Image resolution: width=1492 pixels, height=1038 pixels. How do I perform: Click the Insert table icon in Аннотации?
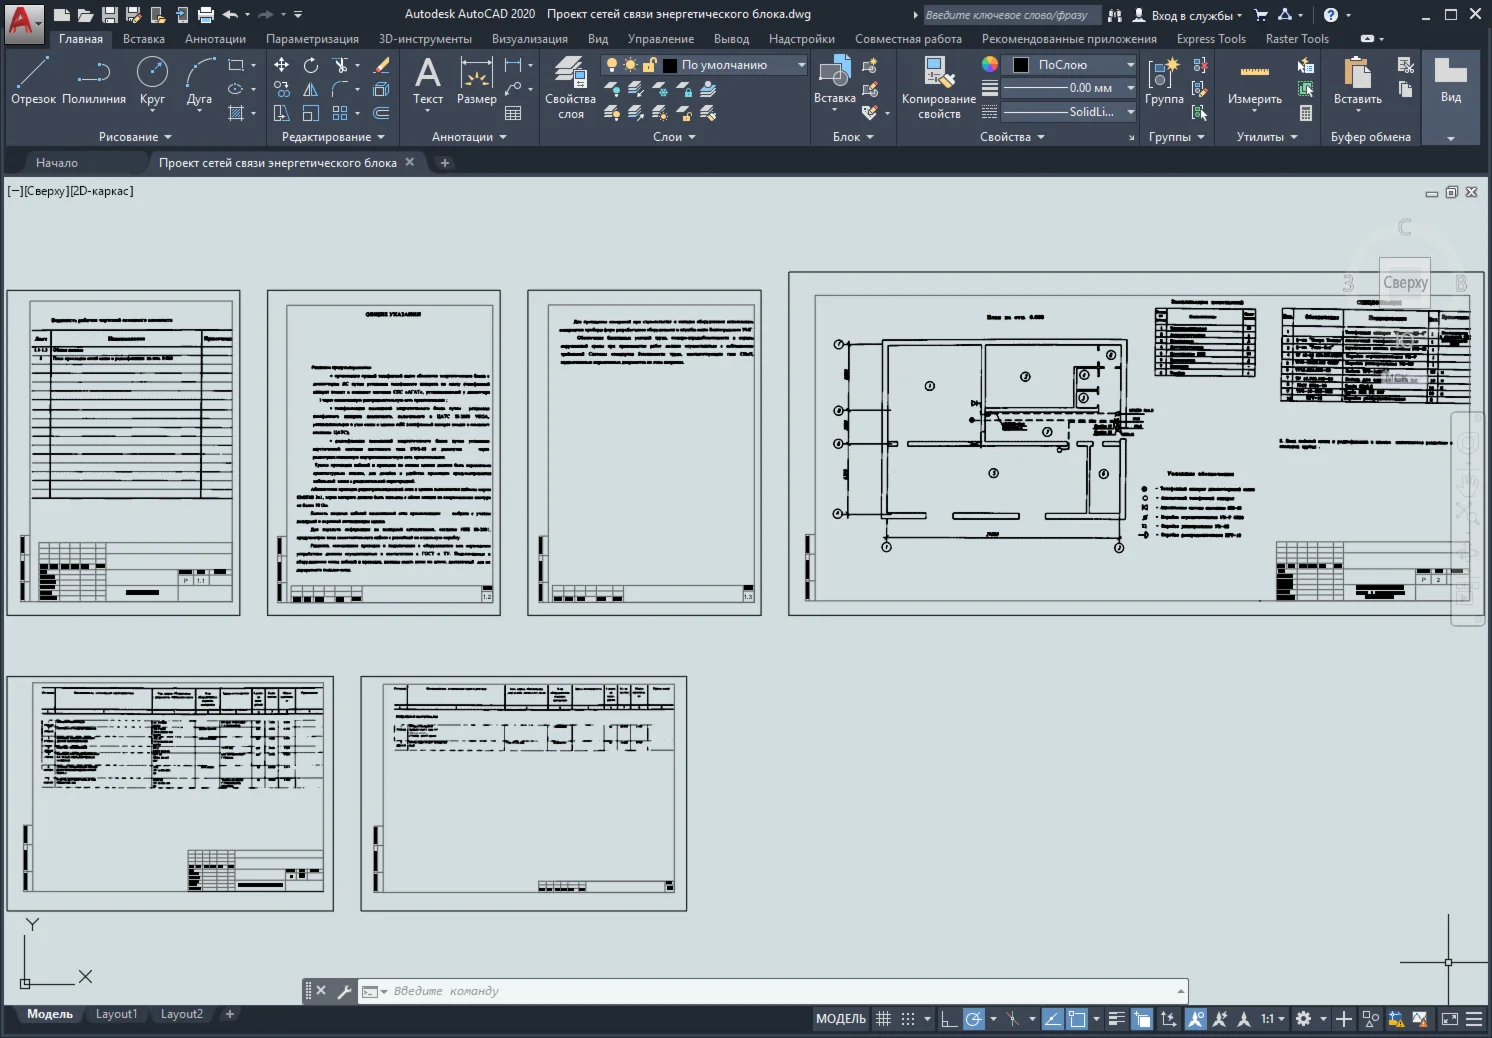point(513,113)
